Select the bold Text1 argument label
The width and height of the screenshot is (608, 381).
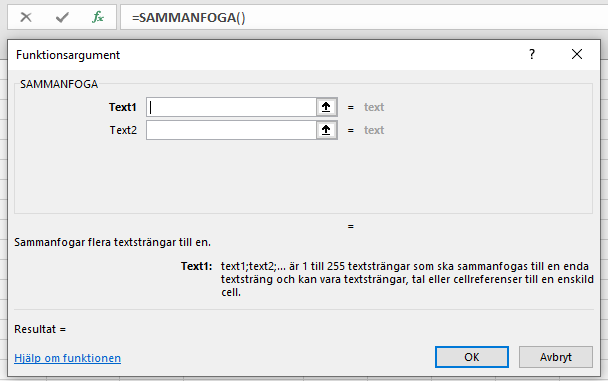click(x=123, y=107)
